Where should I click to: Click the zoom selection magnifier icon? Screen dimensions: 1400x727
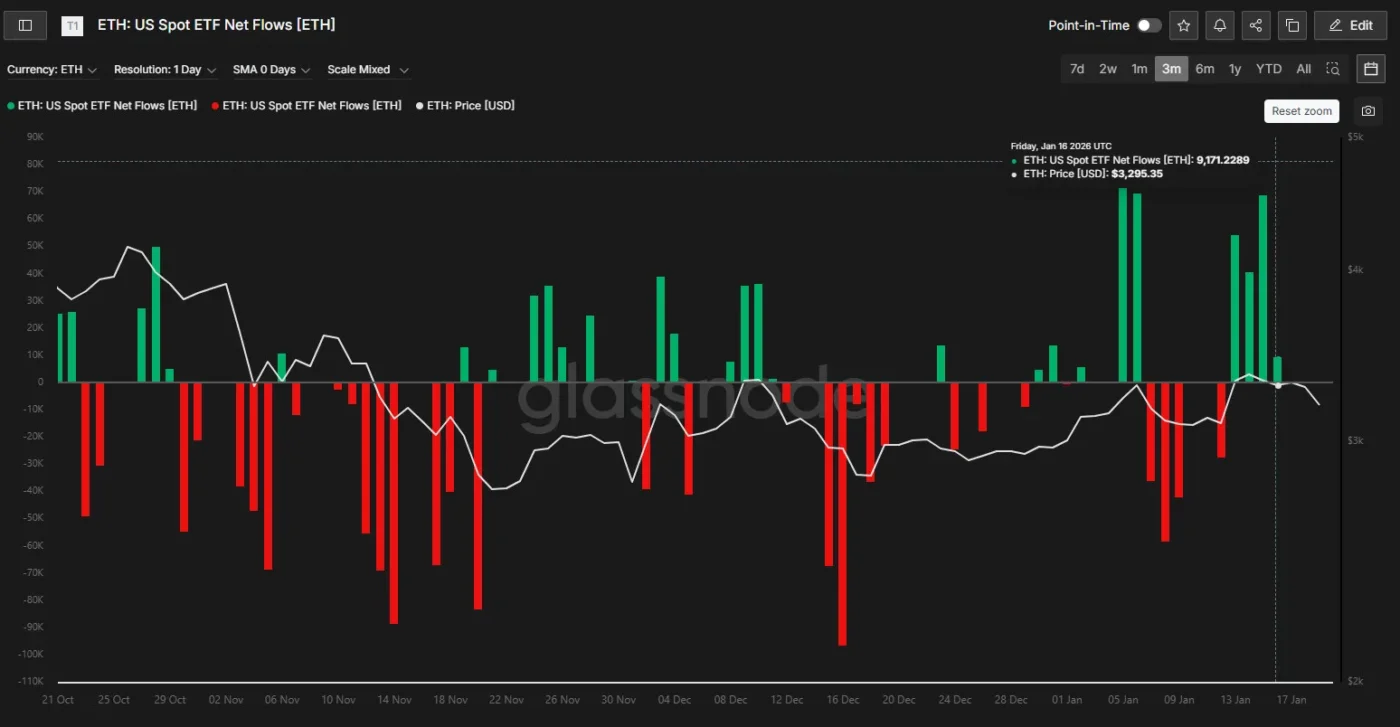[1333, 69]
